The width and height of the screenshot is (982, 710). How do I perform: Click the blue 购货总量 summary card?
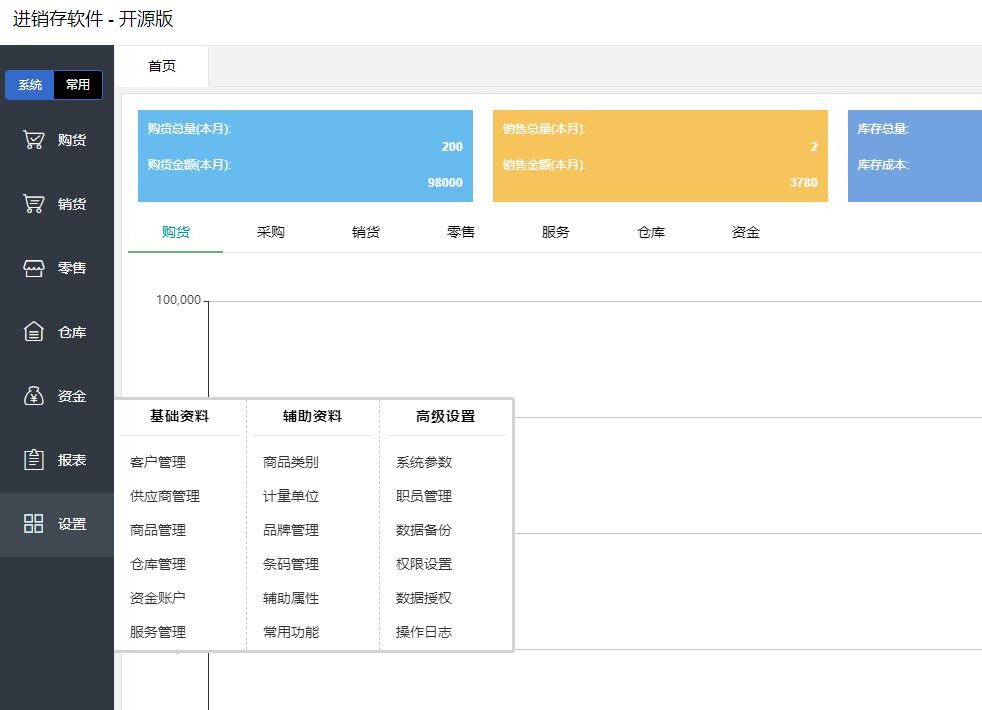click(306, 156)
